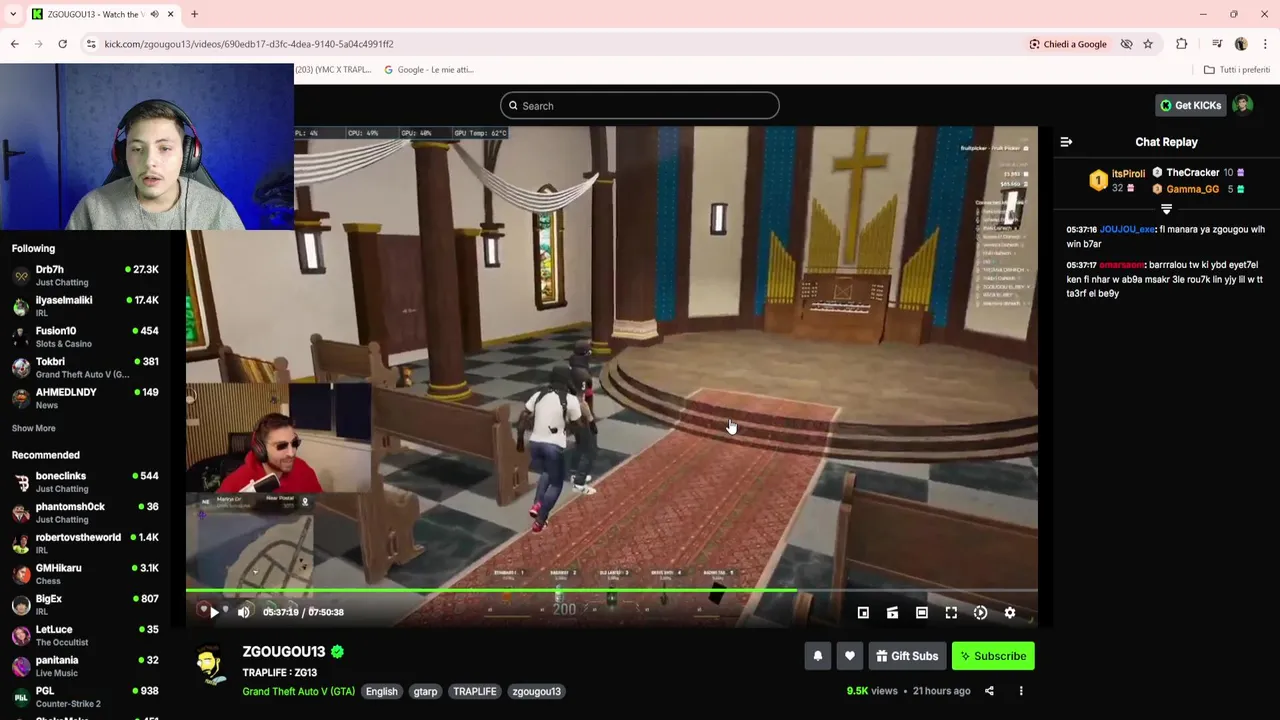This screenshot has height=720, width=1280.
Task: Open LetLuce recommended channel
Action: [x=85, y=635]
